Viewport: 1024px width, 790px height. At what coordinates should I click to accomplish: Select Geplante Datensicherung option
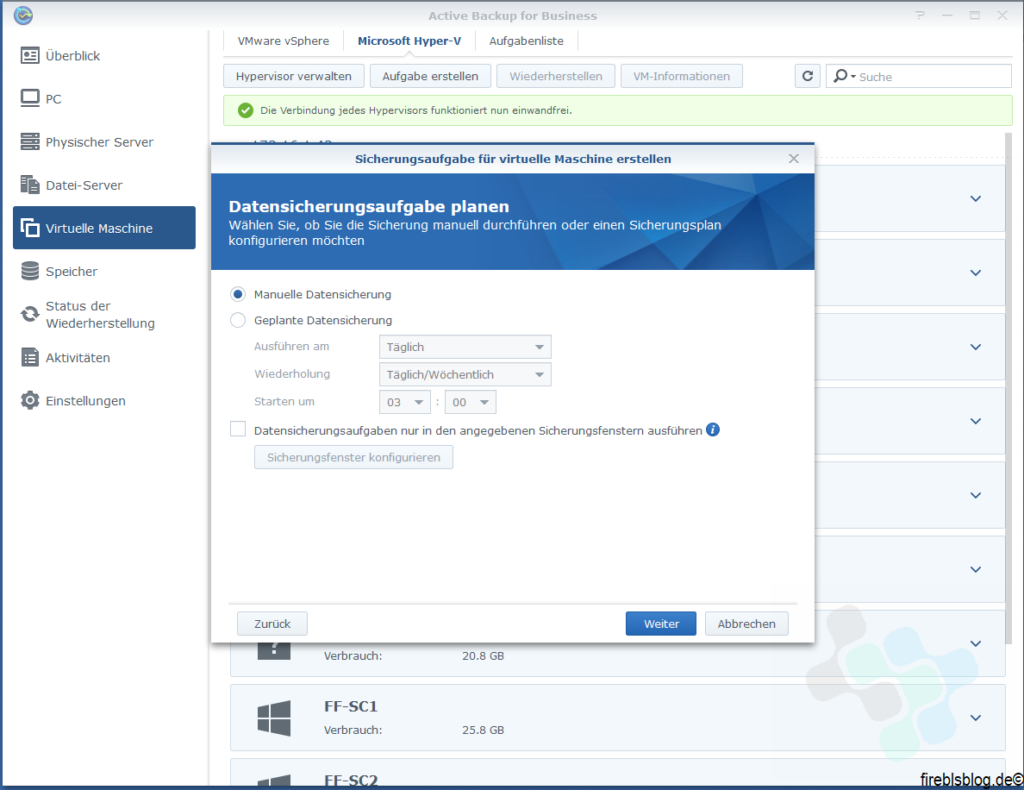coord(238,320)
